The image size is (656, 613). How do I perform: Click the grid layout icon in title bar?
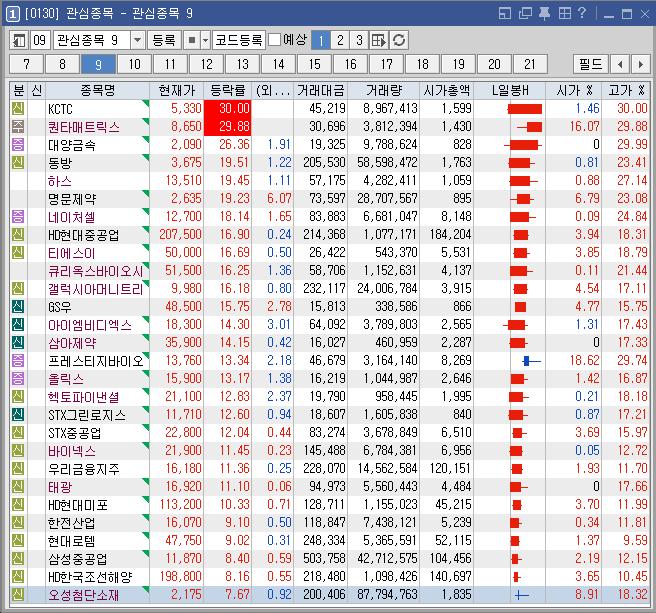click(x=565, y=14)
